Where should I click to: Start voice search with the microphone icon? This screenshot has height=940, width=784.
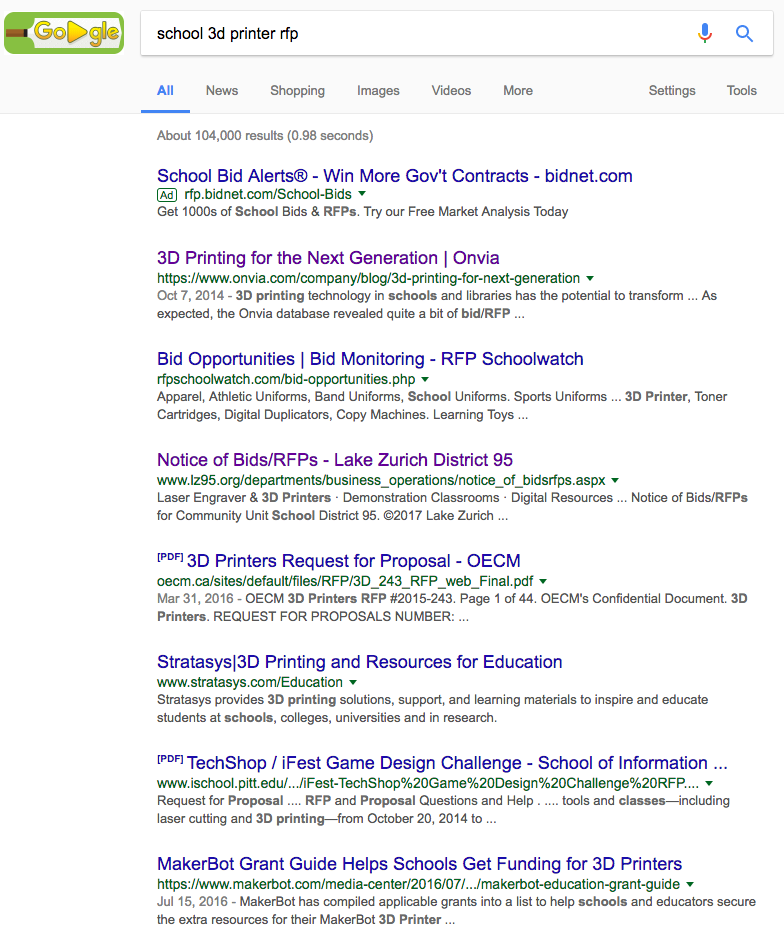[x=705, y=33]
